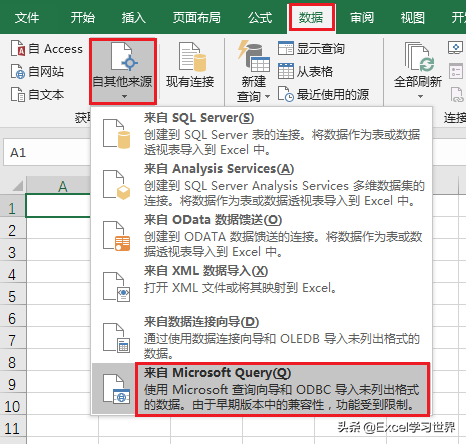
Task: Click the 自其他来源 document icon
Action: click(124, 56)
